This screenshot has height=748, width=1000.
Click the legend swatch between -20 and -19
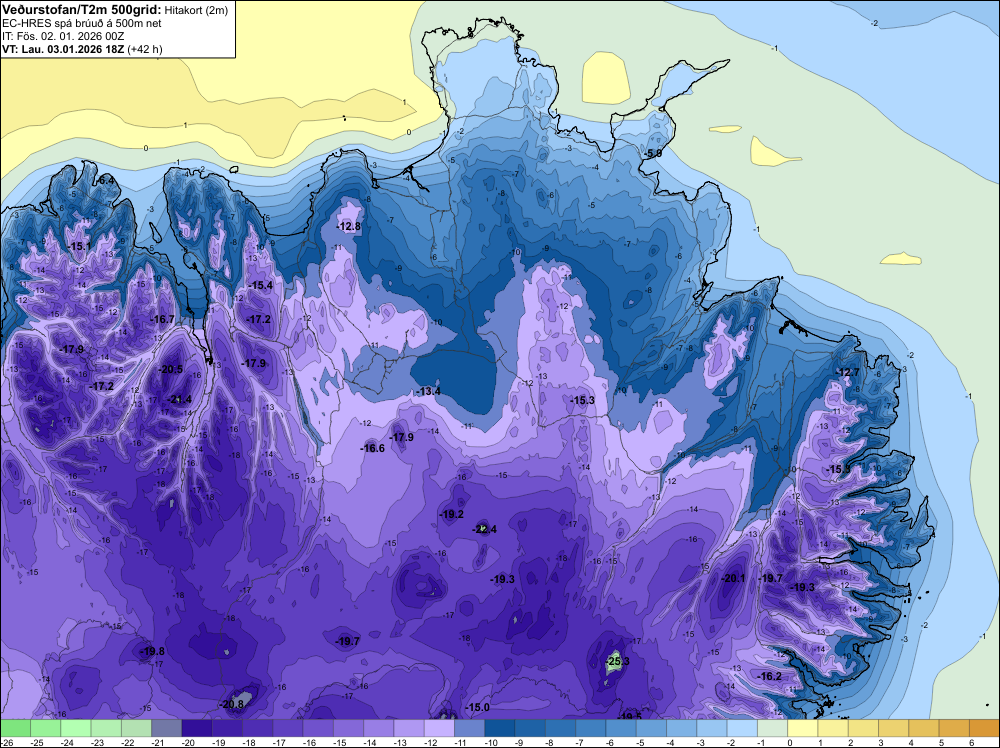pyautogui.click(x=197, y=728)
